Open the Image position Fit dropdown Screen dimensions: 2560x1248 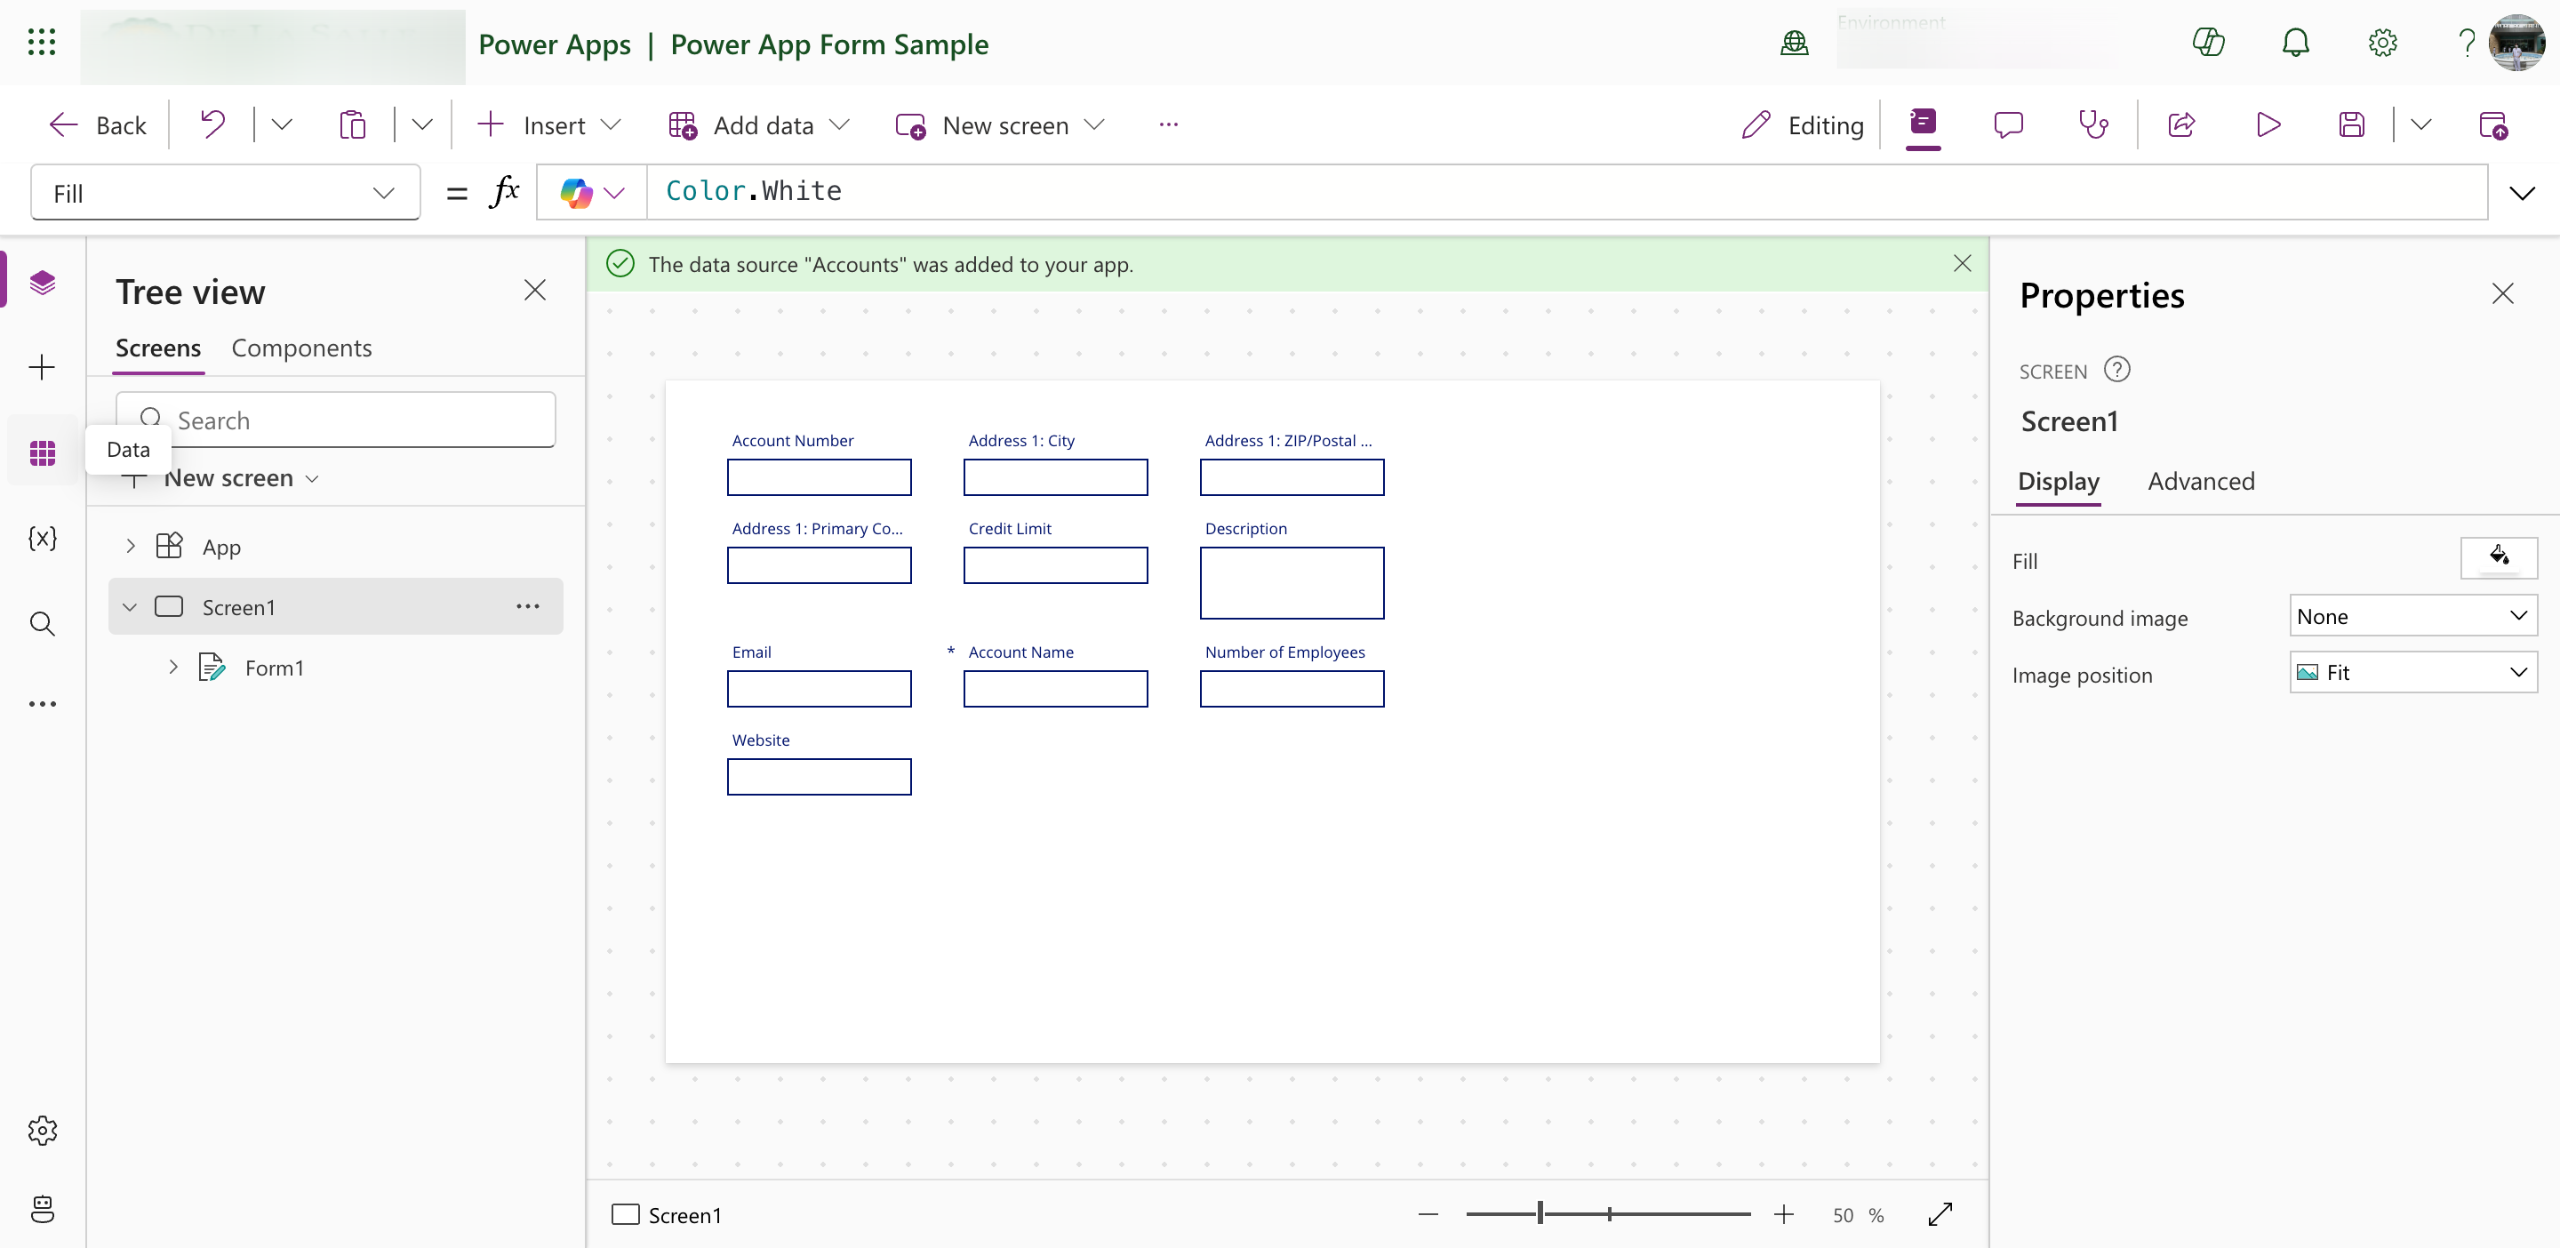coord(2413,672)
